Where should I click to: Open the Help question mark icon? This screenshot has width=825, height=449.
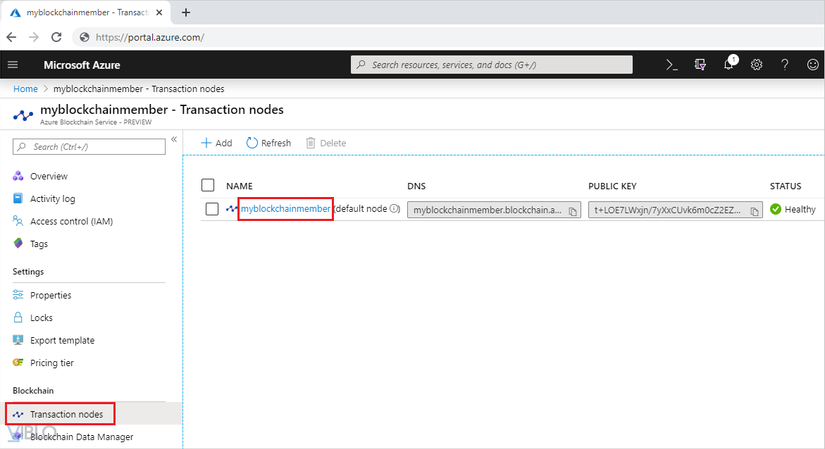(x=784, y=65)
